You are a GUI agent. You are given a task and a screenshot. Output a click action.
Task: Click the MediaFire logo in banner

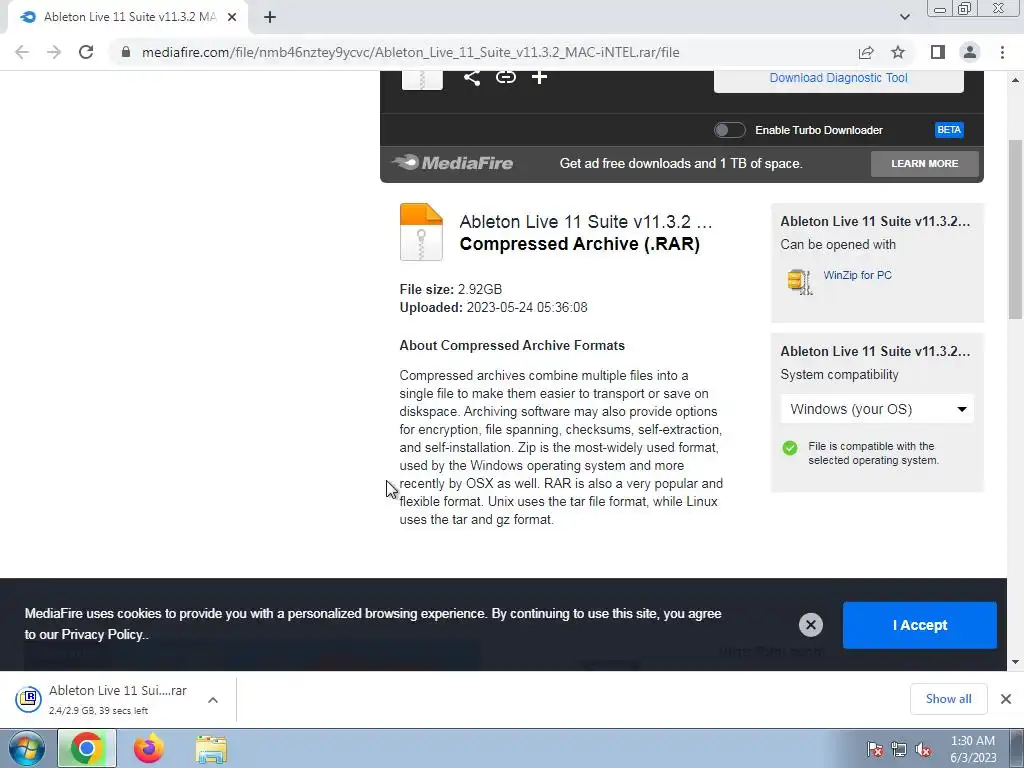452,163
